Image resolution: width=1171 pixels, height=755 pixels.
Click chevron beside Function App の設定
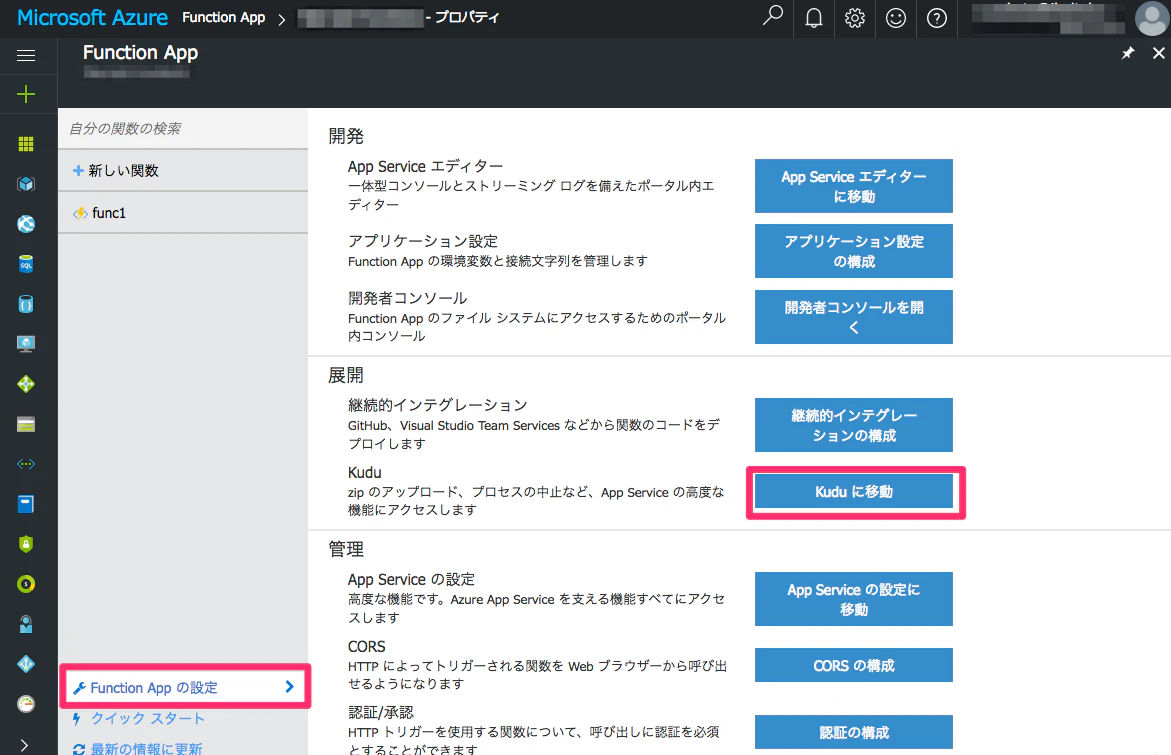point(290,687)
